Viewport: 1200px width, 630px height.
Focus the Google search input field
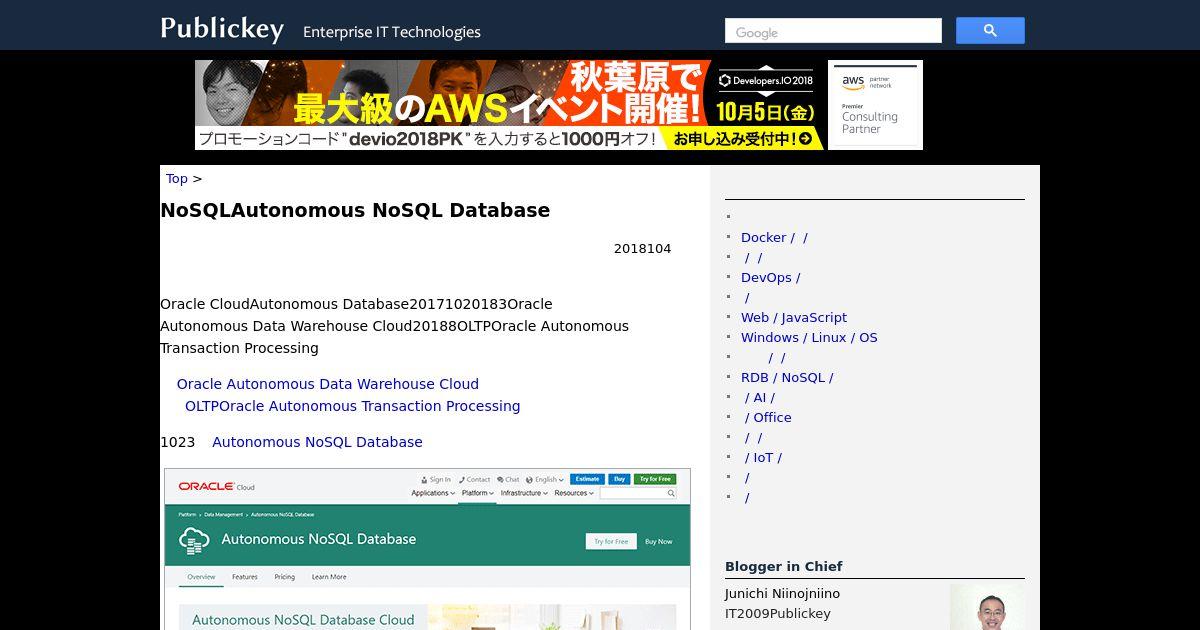coord(833,31)
